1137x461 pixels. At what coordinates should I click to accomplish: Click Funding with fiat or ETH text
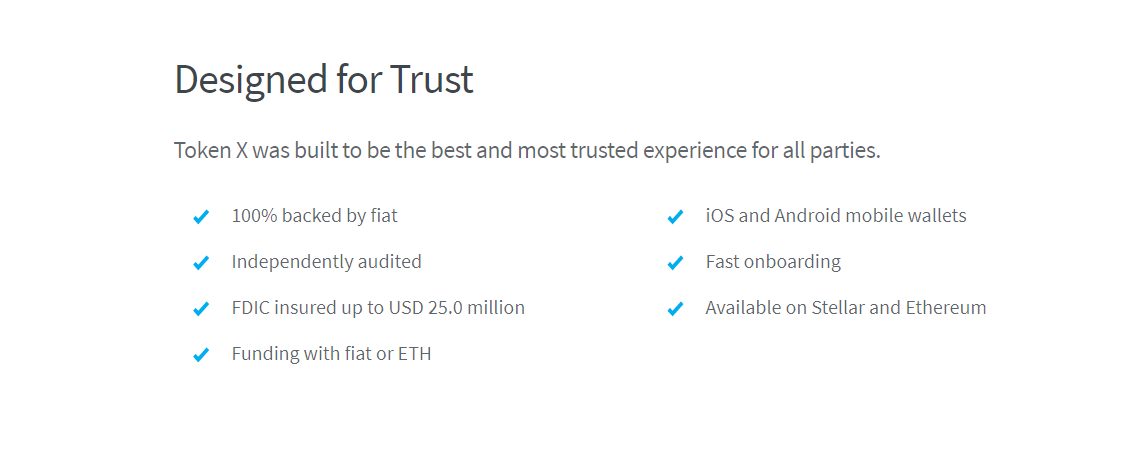[x=331, y=354]
